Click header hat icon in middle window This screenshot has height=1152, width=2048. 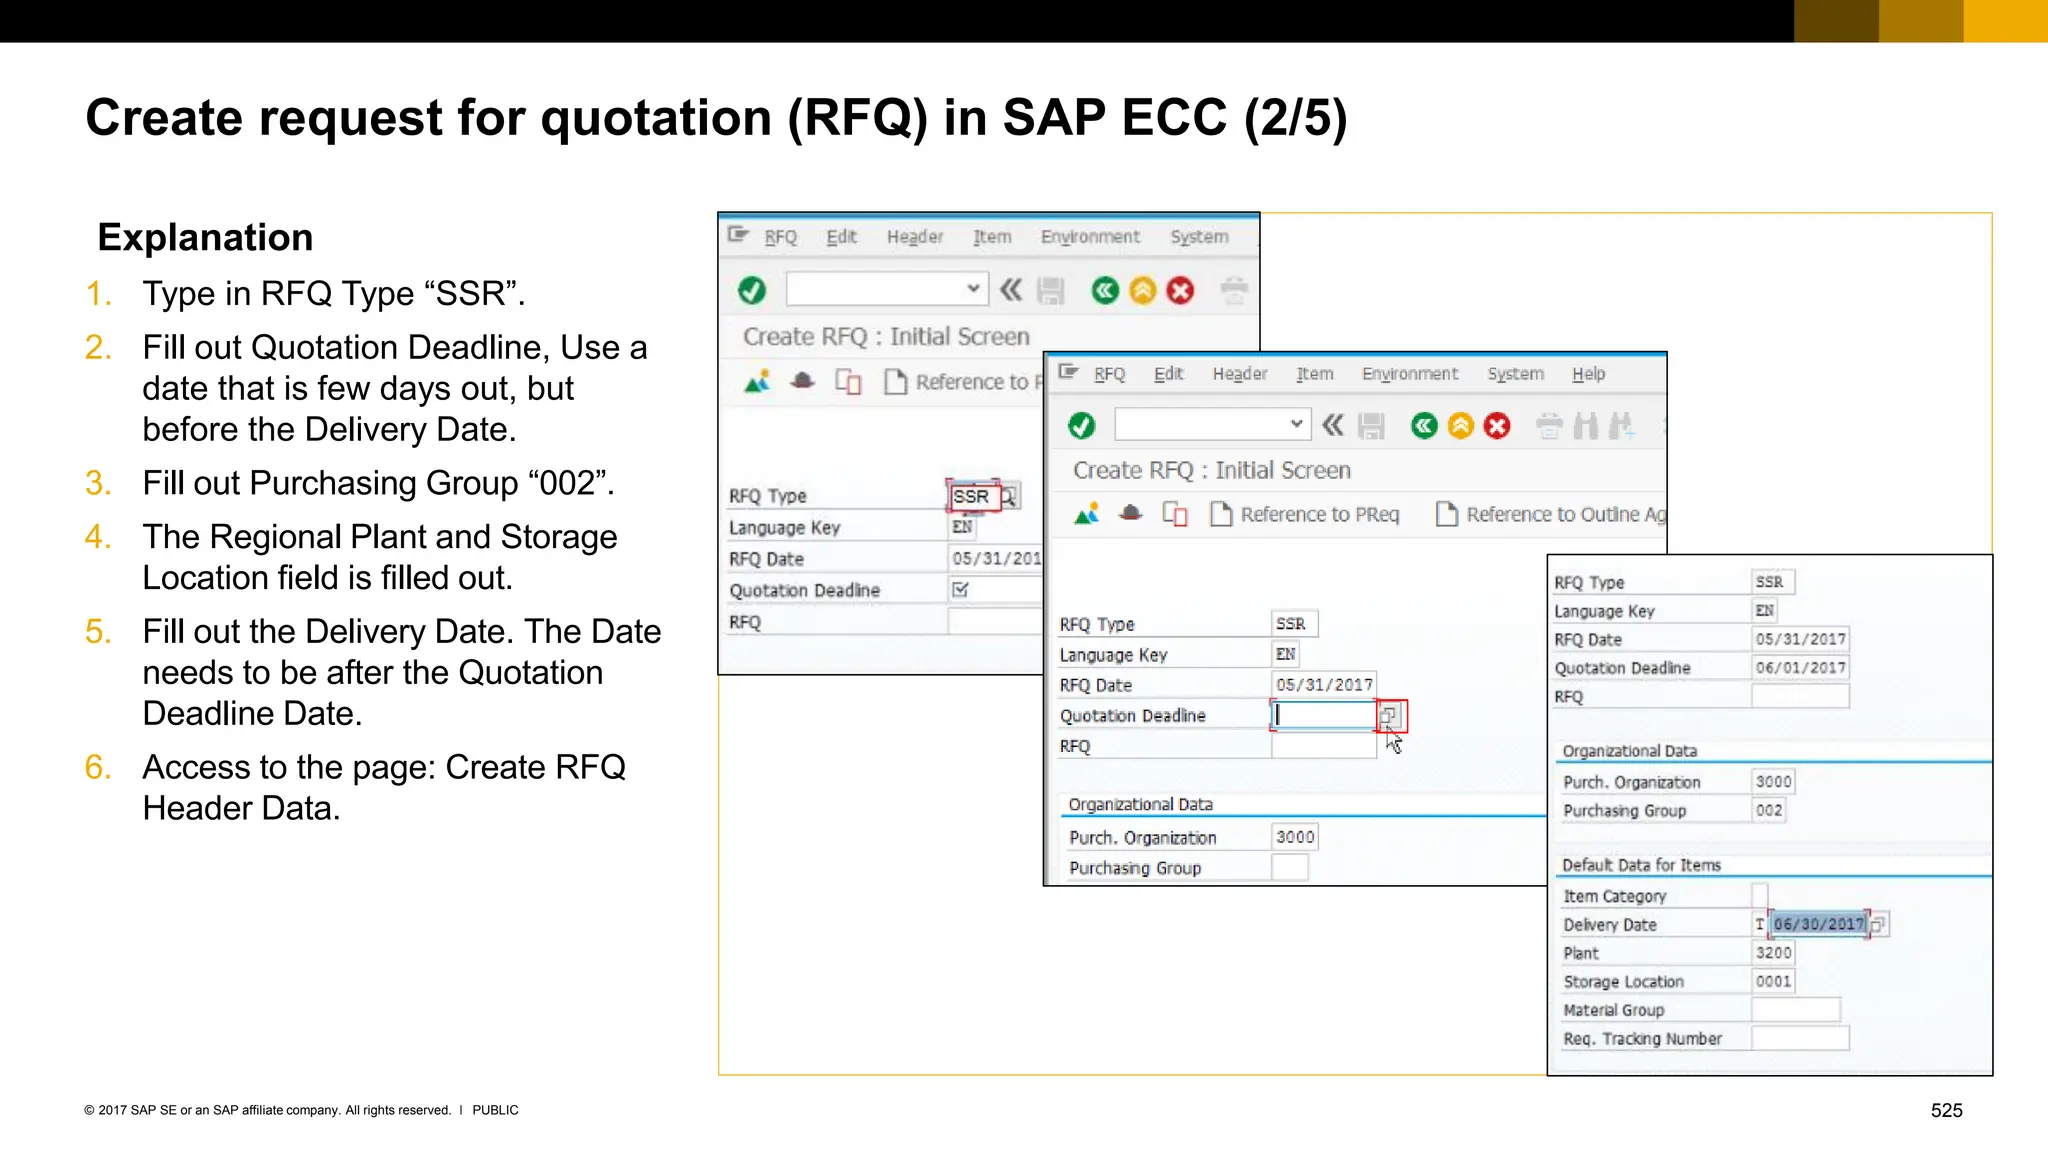pos(1130,514)
